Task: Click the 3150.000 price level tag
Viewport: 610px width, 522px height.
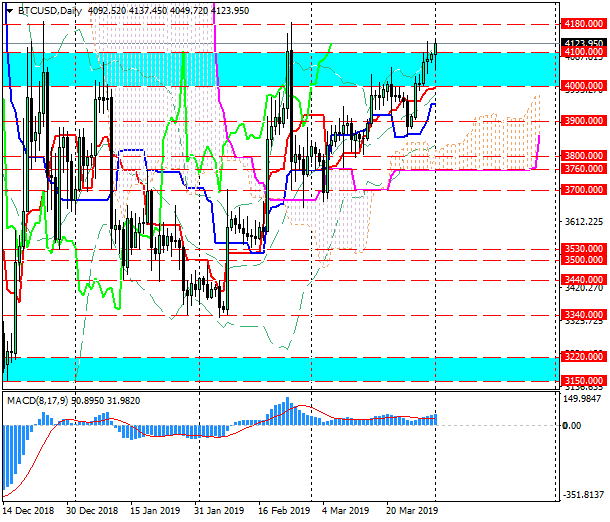Action: [x=581, y=381]
